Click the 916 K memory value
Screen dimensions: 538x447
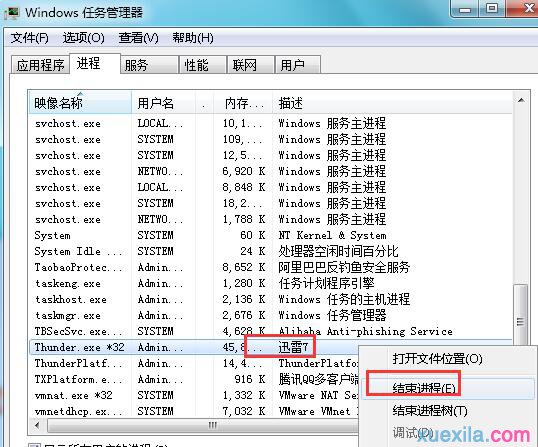(249, 379)
